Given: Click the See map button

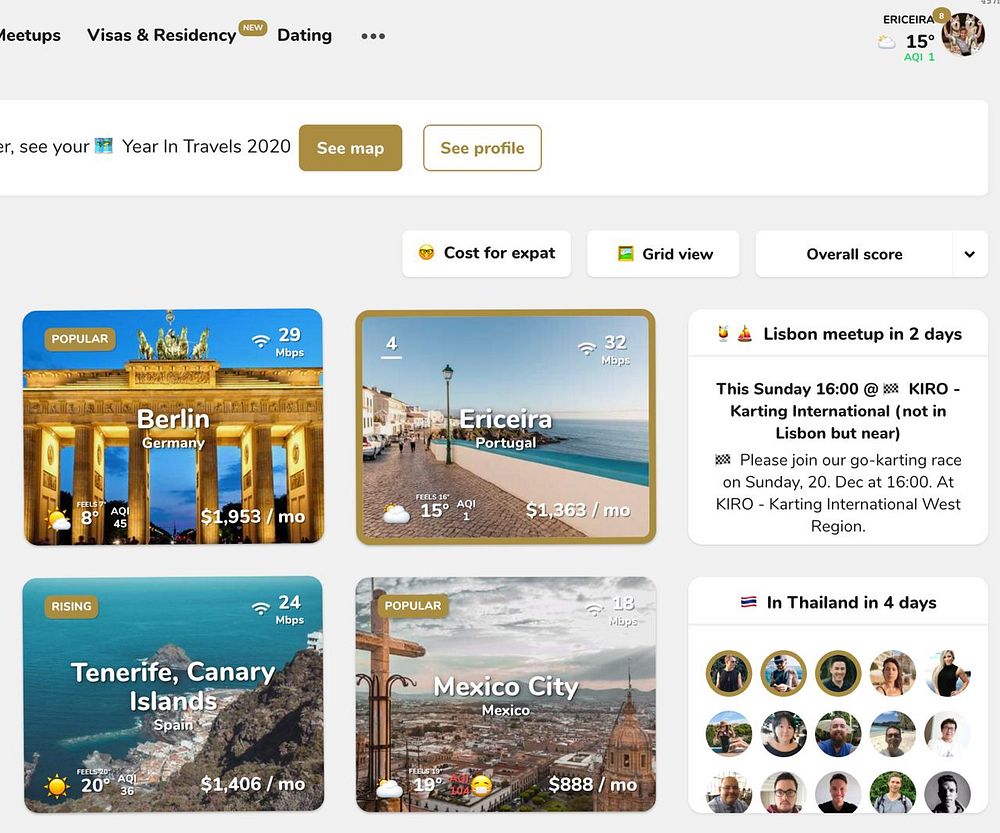Looking at the screenshot, I should pyautogui.click(x=350, y=148).
